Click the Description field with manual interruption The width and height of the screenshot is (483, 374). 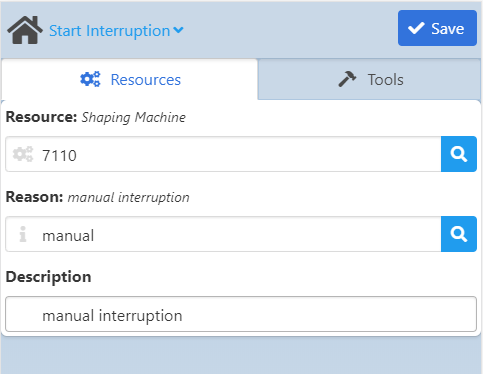pyautogui.click(x=241, y=314)
